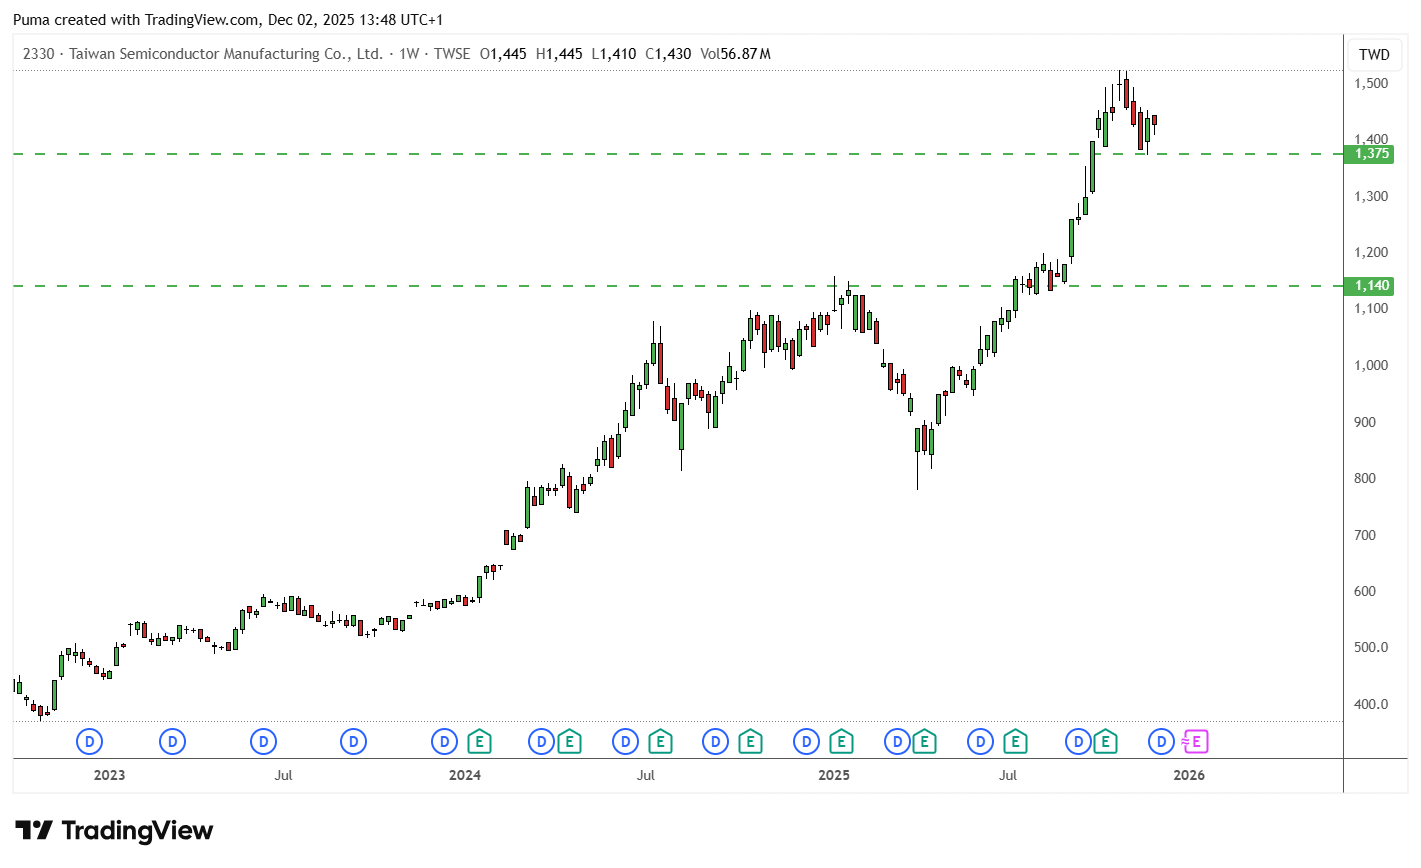The height and width of the screenshot is (868, 1421).
Task: Open the March 2023 dividend marker
Action: (173, 742)
